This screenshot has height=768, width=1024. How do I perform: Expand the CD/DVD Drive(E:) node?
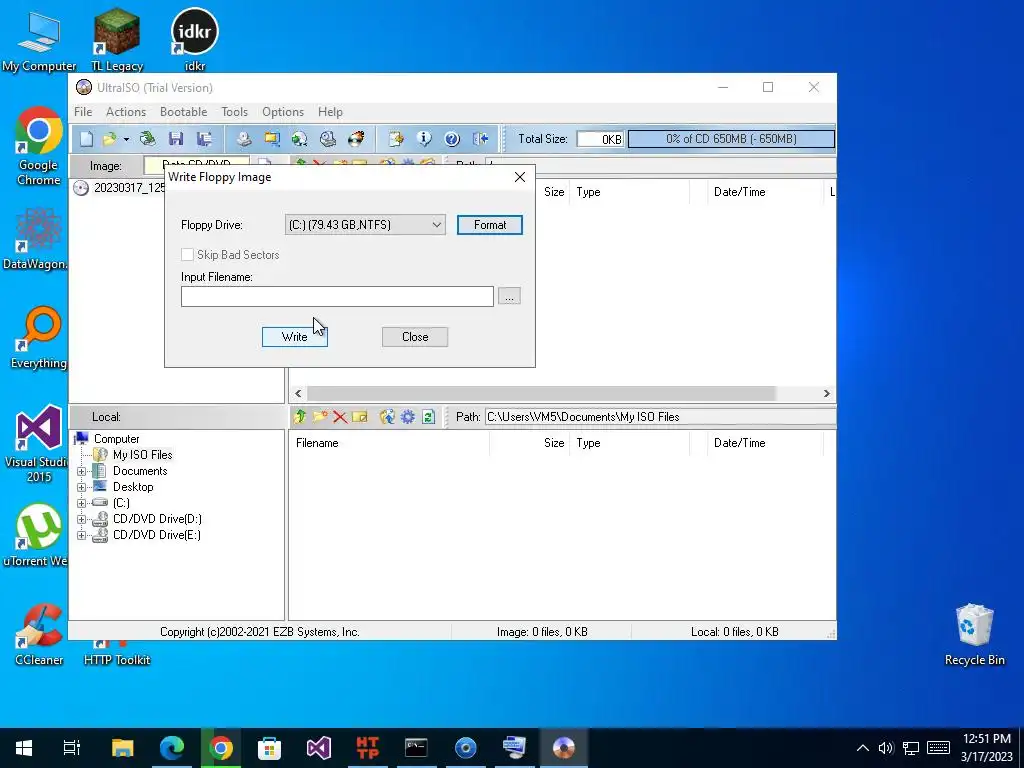click(81, 536)
